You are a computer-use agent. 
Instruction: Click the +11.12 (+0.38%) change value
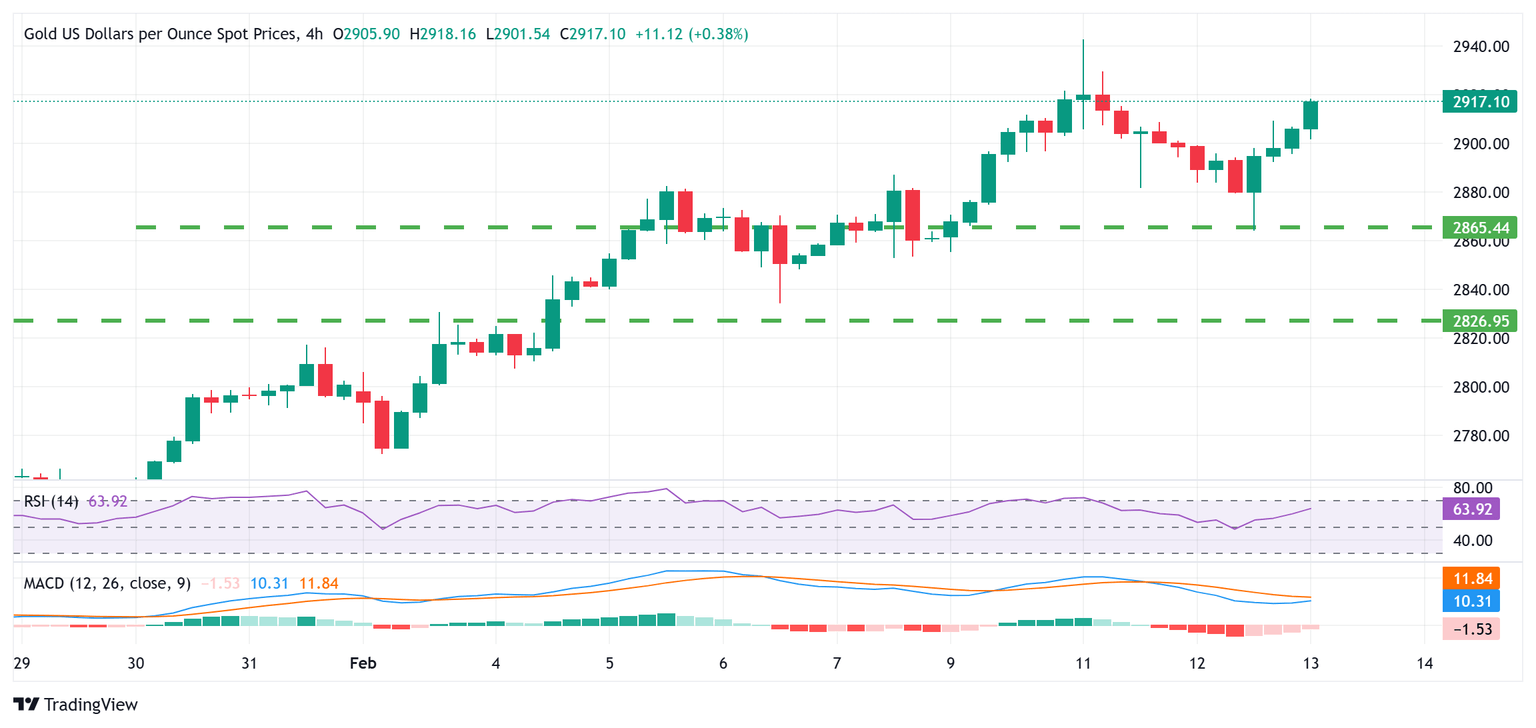(689, 34)
